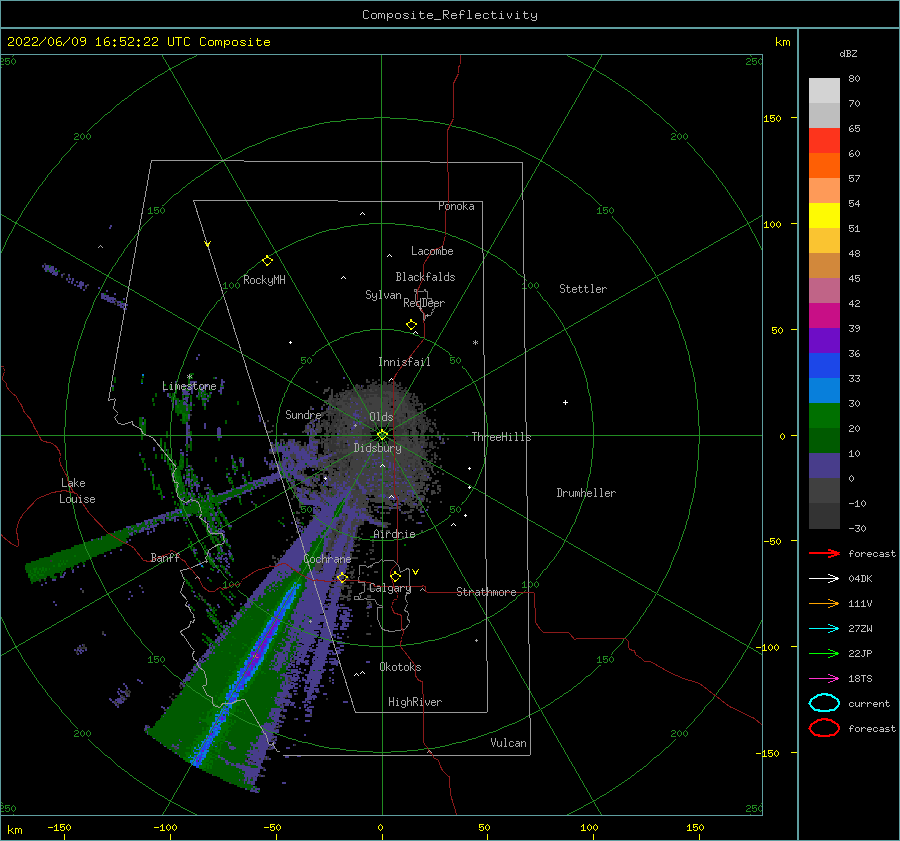Click the Okotoks city label
The height and width of the screenshot is (841, 900).
(x=400, y=667)
